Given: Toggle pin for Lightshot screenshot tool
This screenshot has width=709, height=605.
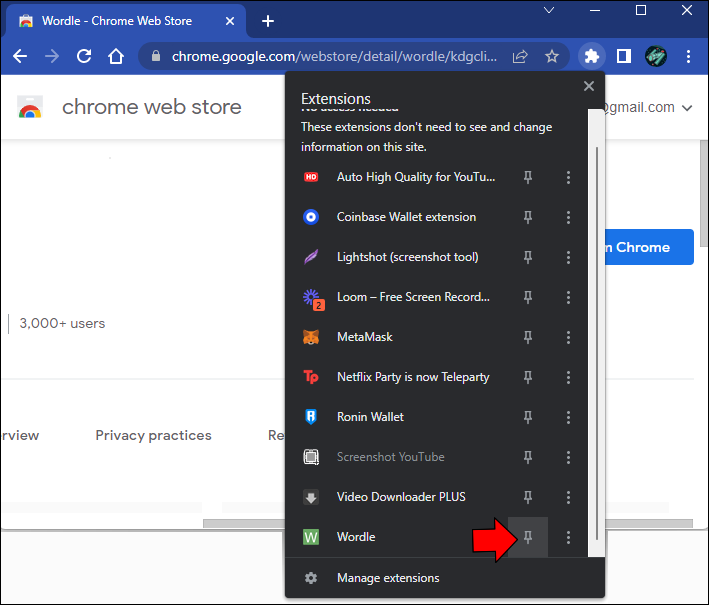Looking at the screenshot, I should 529,257.
